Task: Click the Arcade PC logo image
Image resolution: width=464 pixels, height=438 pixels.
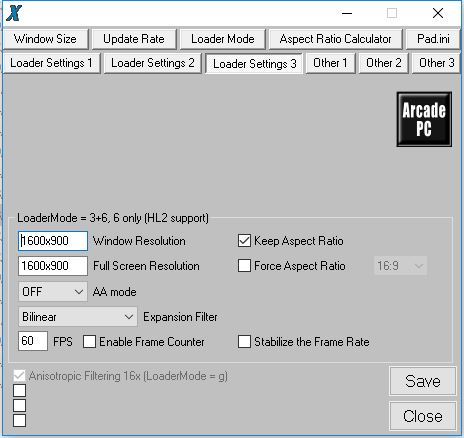Action: pyautogui.click(x=424, y=119)
